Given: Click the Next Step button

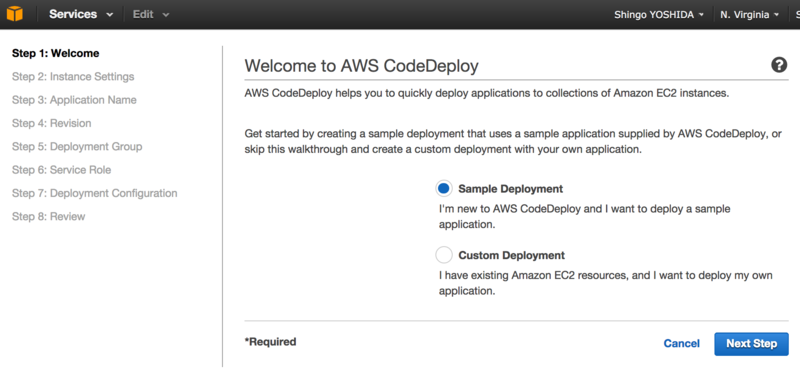Looking at the screenshot, I should click(752, 344).
